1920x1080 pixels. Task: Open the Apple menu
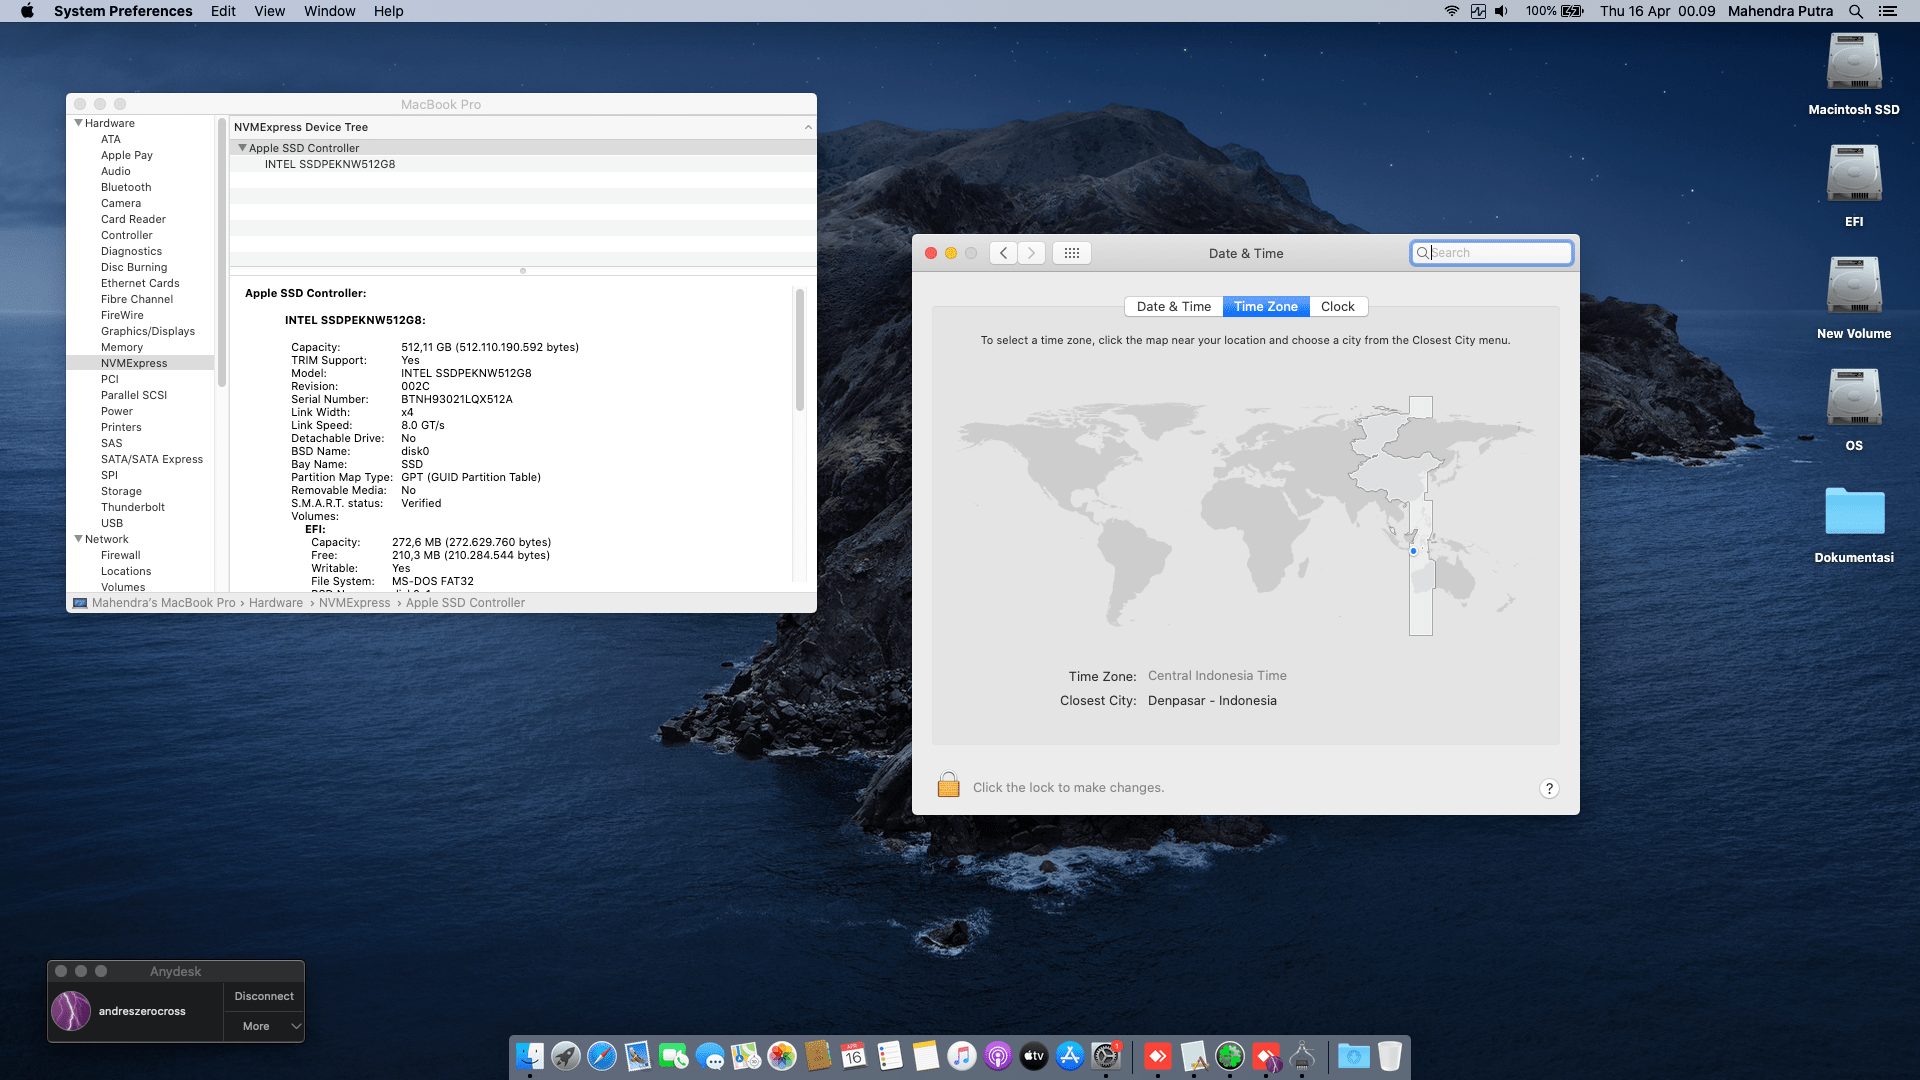coord(27,11)
